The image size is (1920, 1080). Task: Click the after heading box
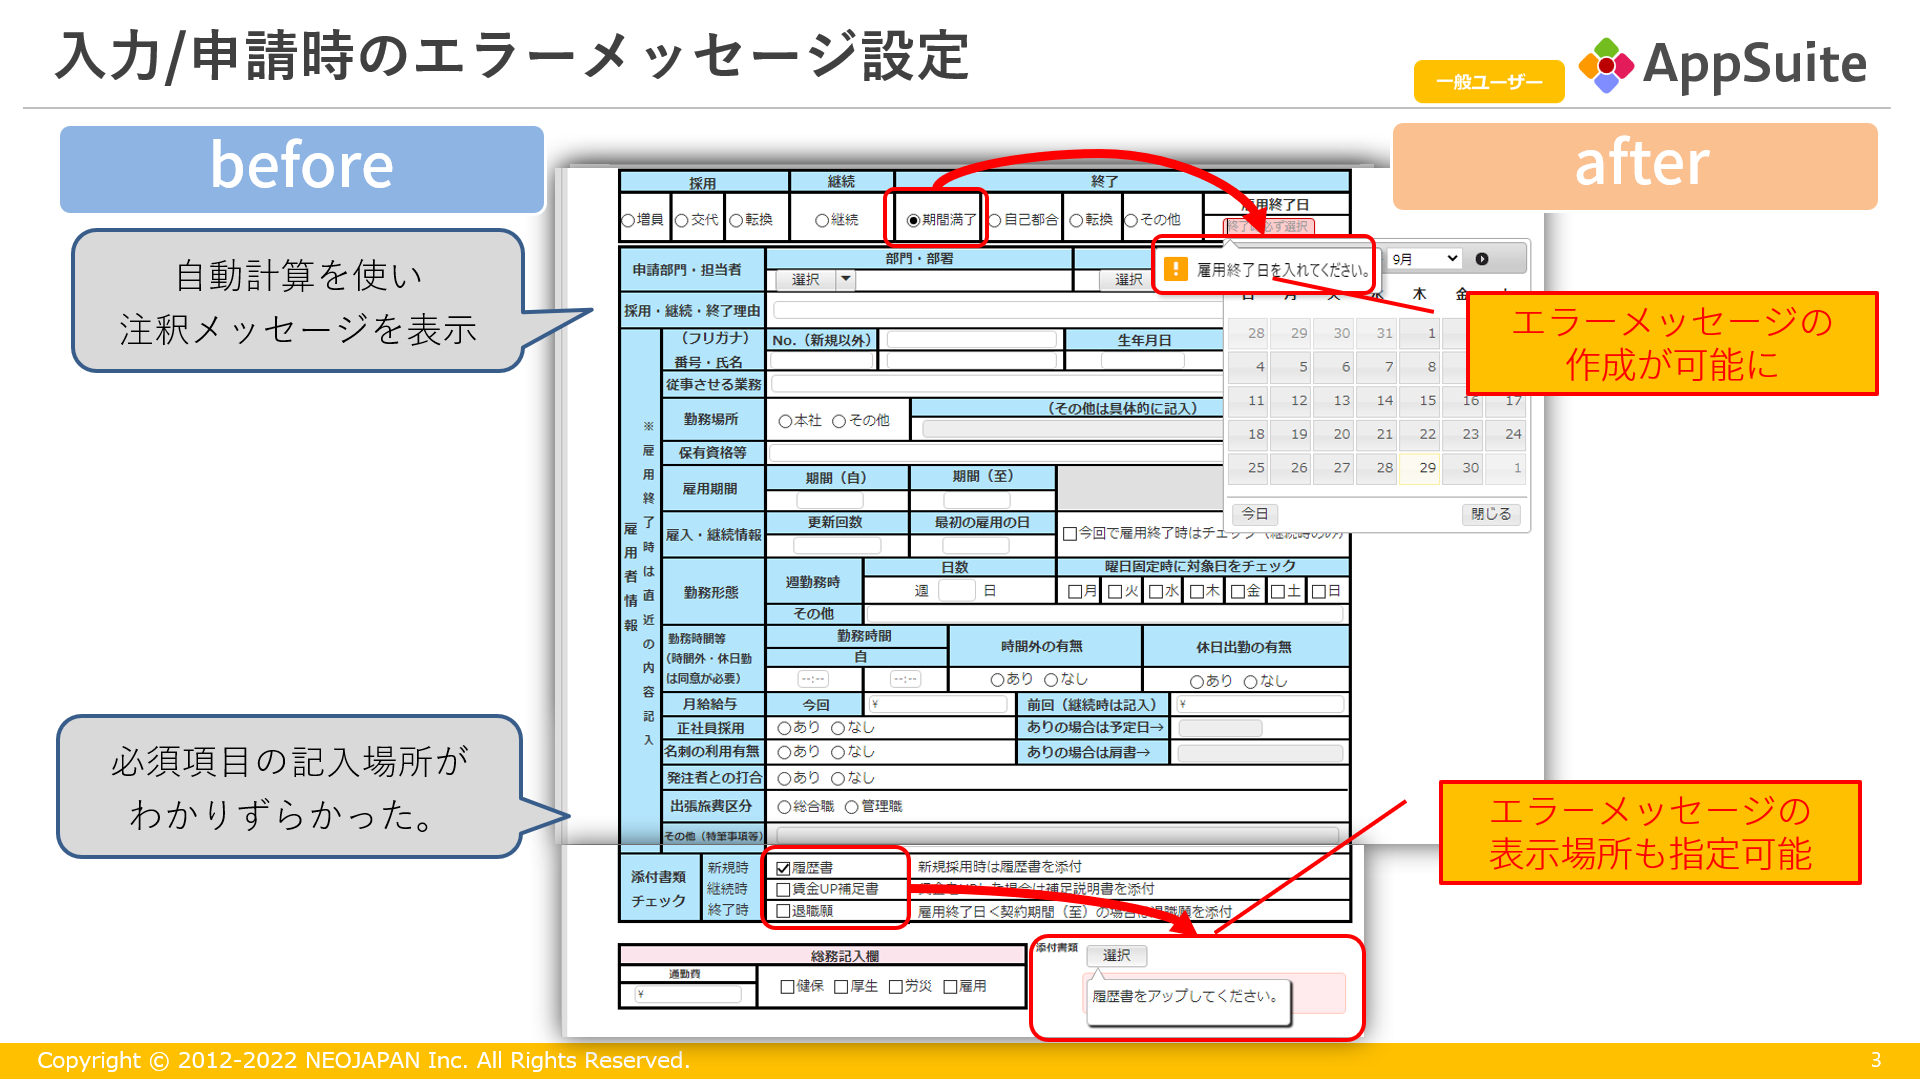1635,166
